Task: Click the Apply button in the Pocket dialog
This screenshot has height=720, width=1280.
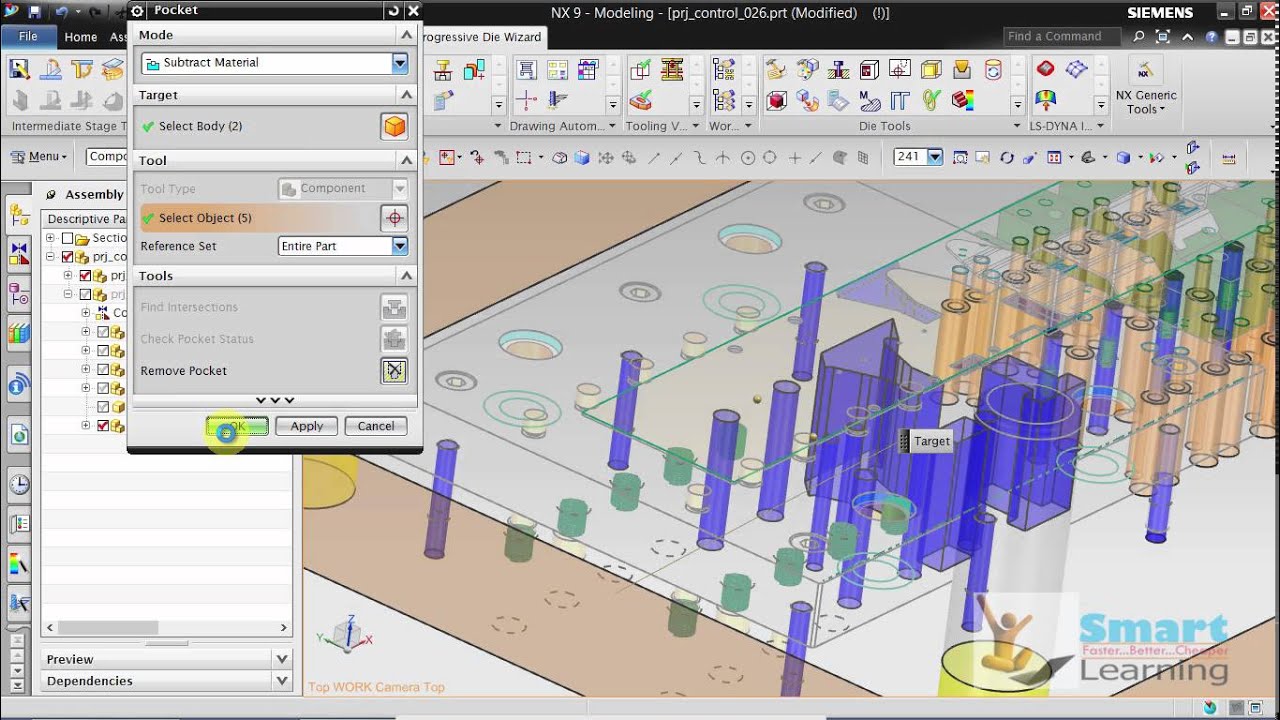Action: point(307,426)
